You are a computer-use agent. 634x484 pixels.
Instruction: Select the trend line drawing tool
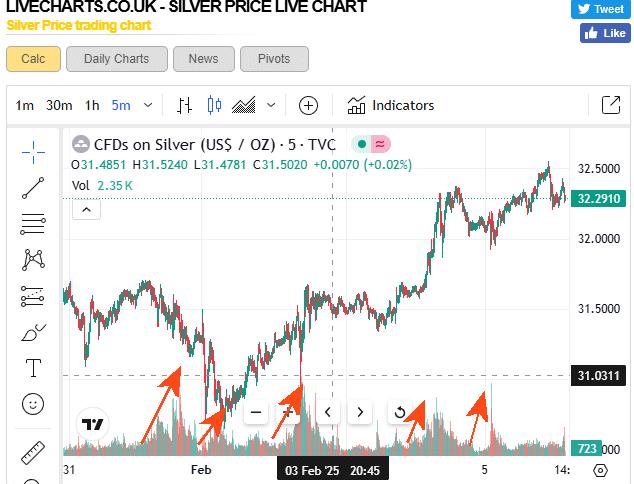[x=33, y=187]
